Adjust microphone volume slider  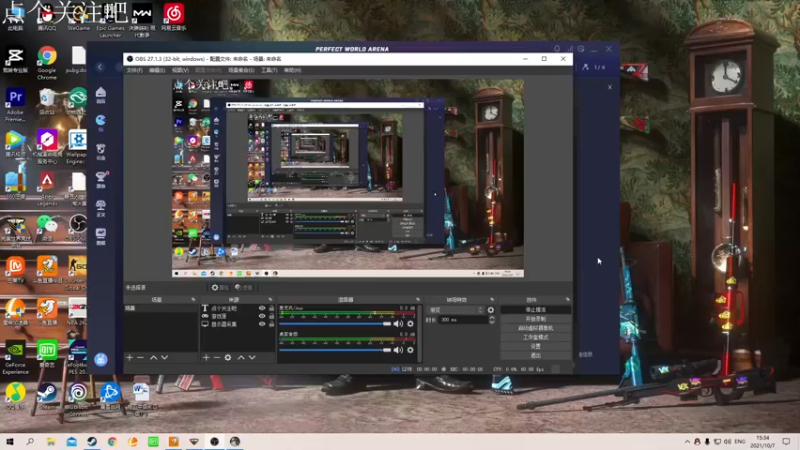click(335, 323)
